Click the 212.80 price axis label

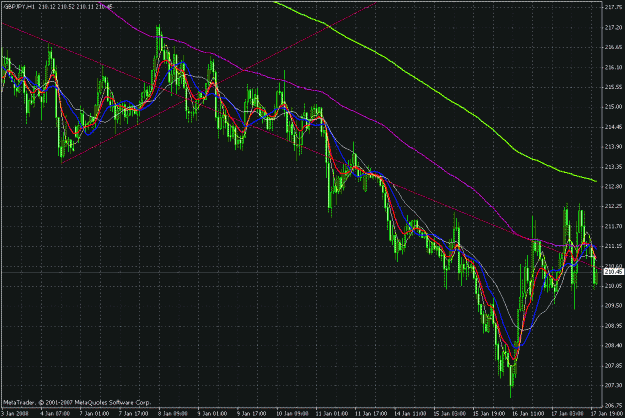613,186
